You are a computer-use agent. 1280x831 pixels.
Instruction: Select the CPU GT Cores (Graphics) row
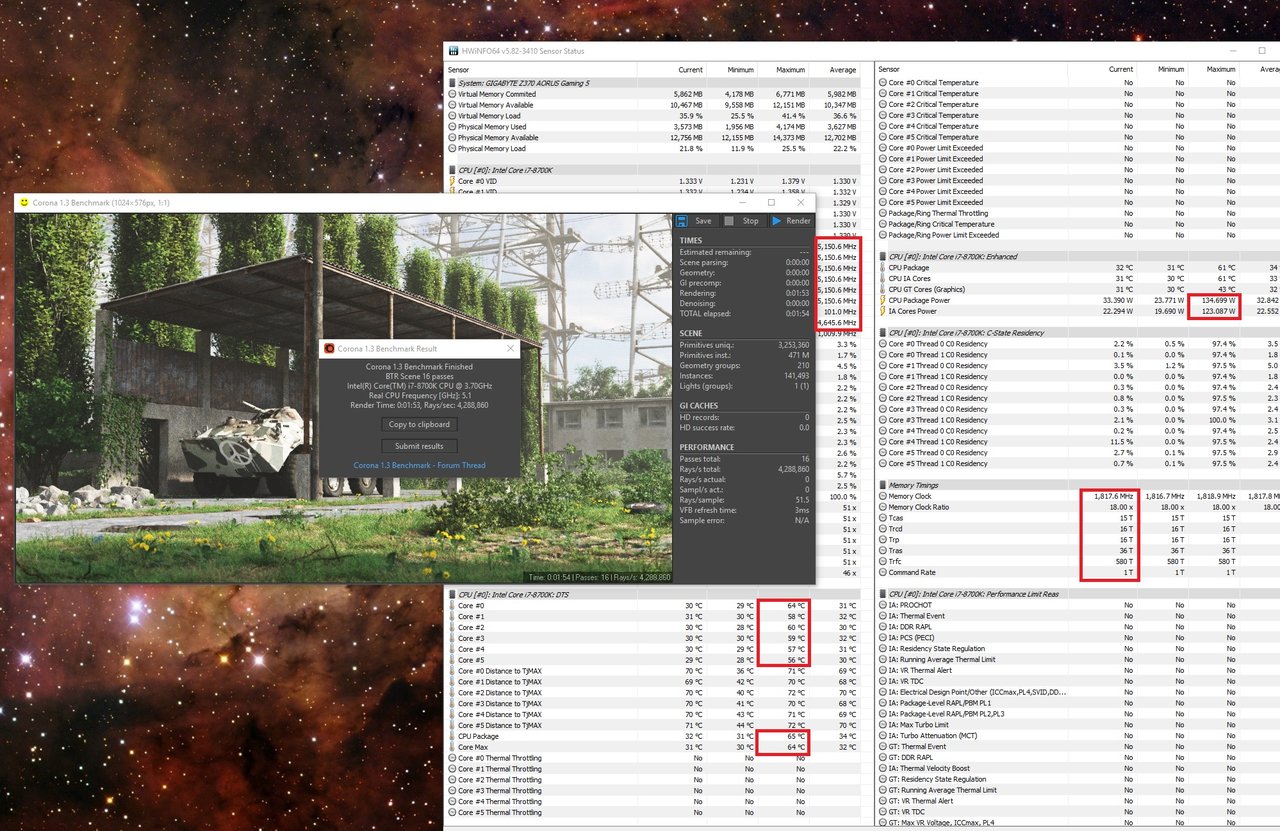[1077, 290]
